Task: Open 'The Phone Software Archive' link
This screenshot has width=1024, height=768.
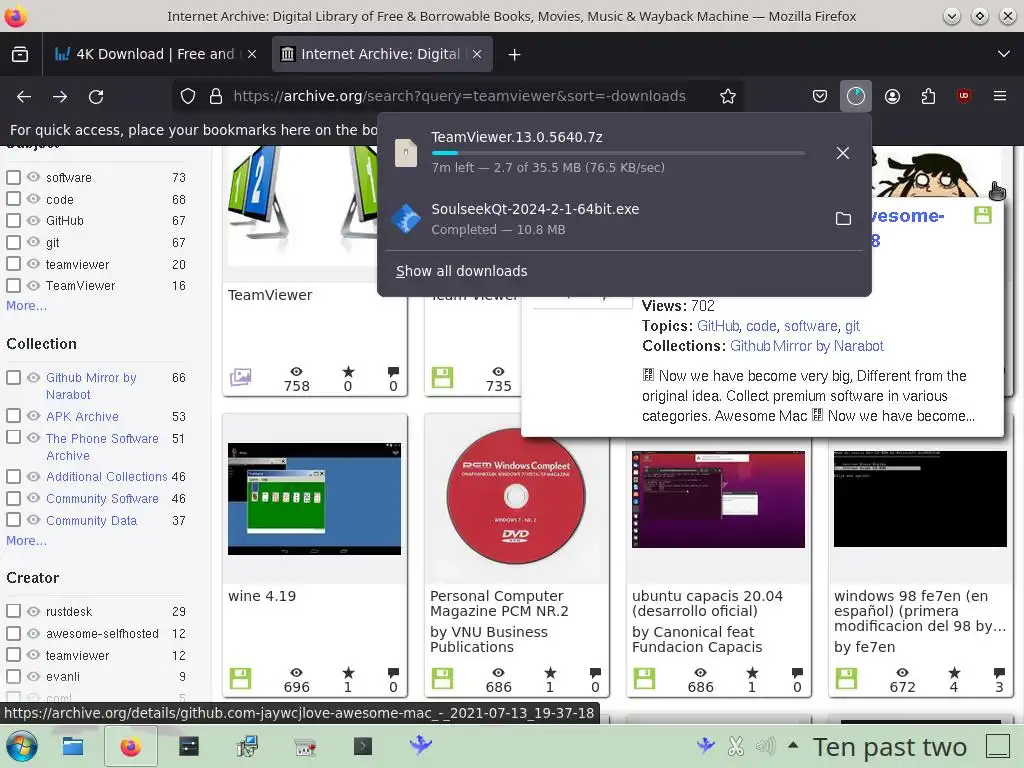Action: click(x=102, y=447)
